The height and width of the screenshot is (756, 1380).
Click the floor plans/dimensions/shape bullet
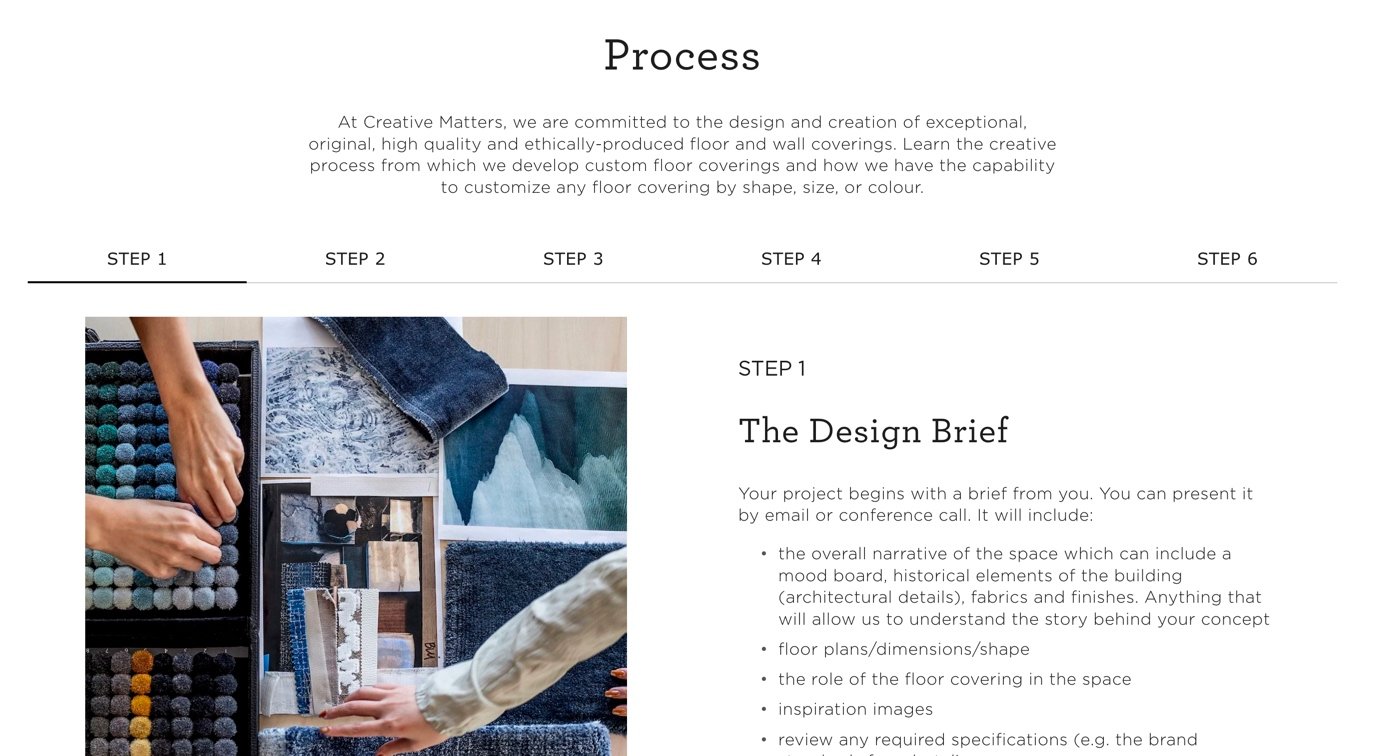(904, 649)
